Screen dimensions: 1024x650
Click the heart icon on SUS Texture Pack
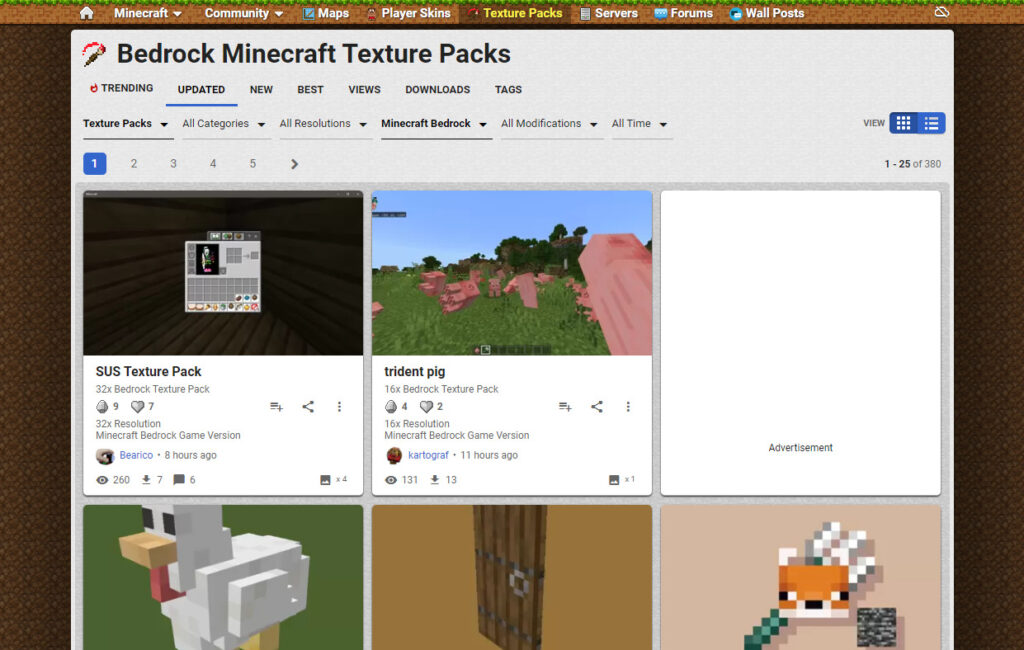click(138, 407)
